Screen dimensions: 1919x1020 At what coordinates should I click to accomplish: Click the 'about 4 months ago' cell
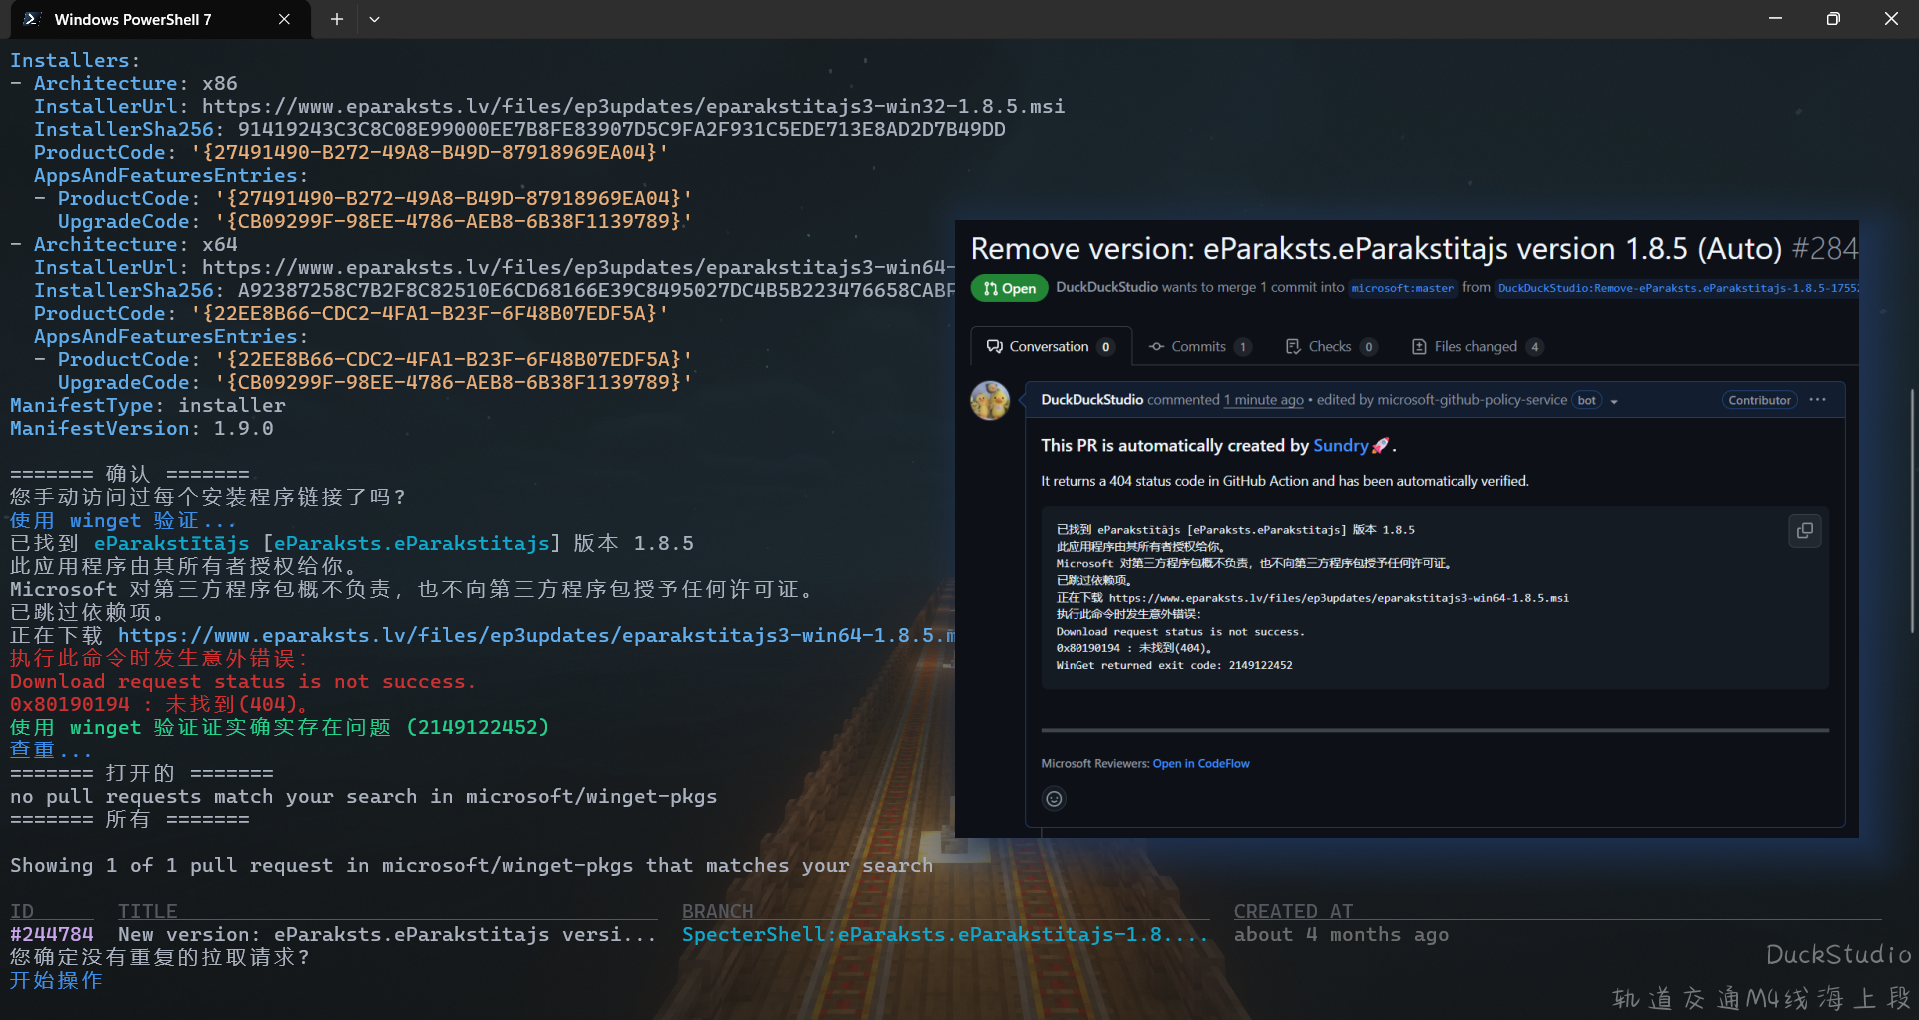1341,934
